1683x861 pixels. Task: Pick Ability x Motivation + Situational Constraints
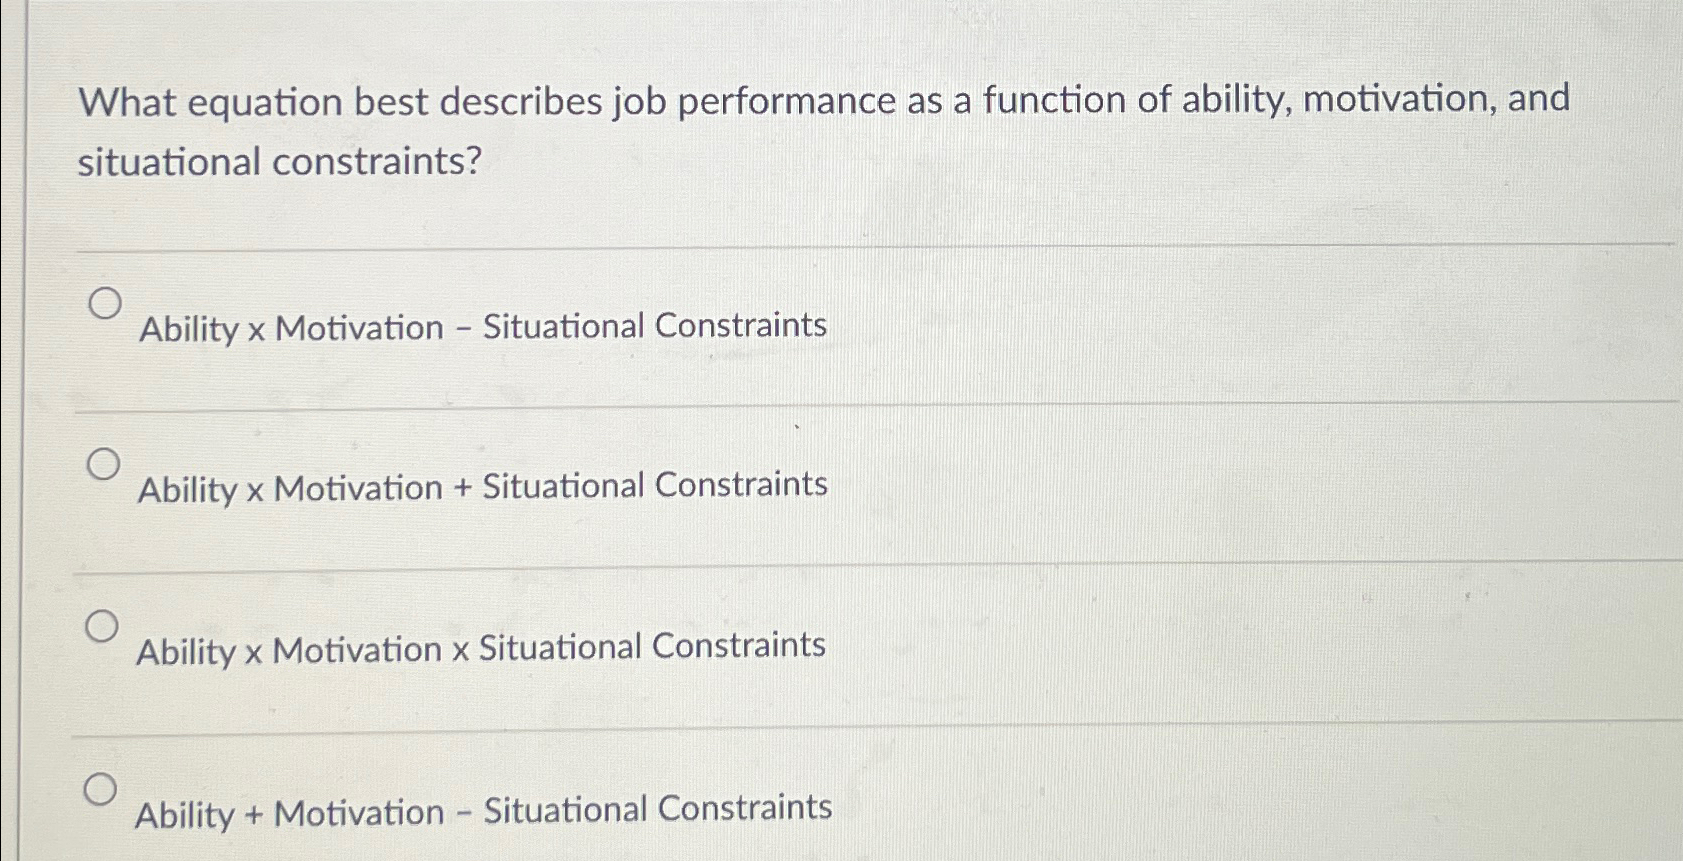click(x=103, y=463)
